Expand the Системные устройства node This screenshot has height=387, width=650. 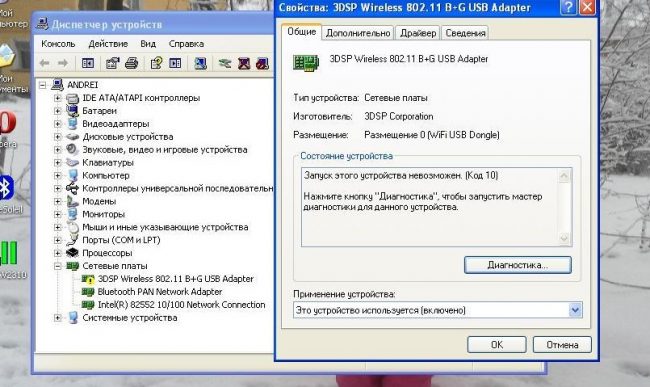(x=58, y=318)
